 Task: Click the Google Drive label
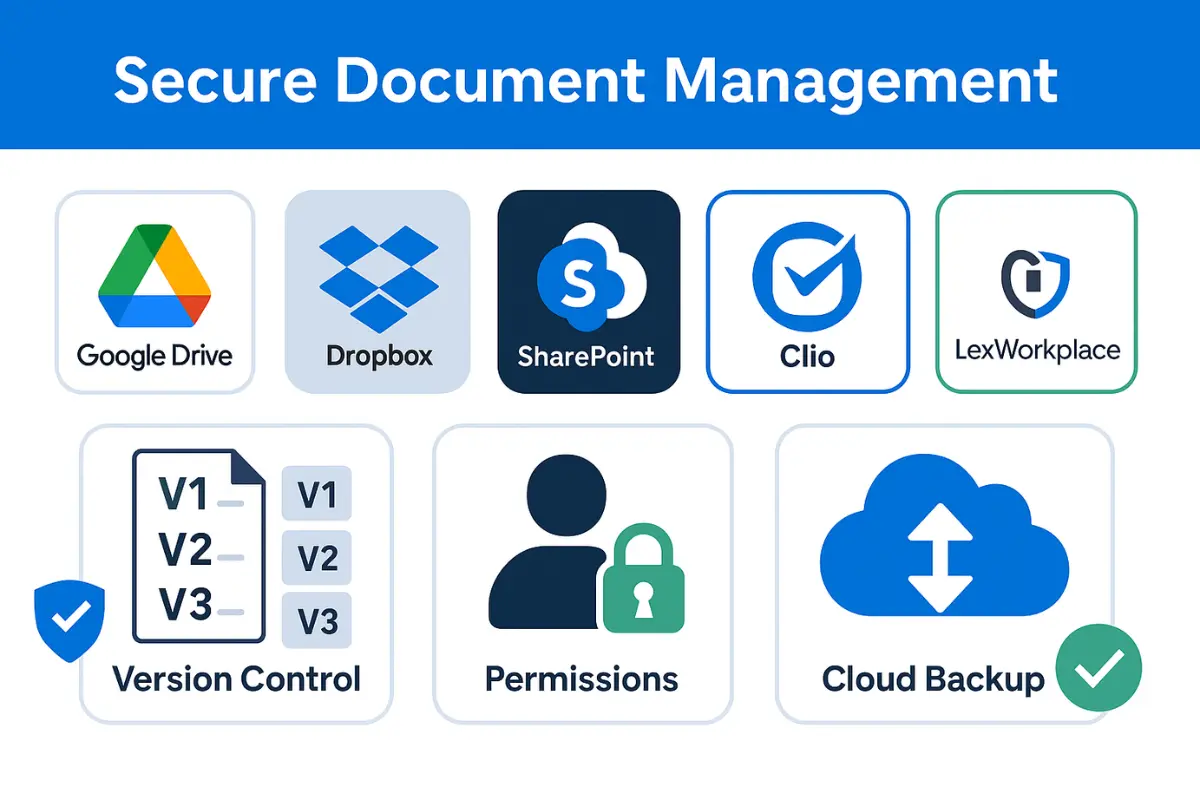pyautogui.click(x=155, y=356)
